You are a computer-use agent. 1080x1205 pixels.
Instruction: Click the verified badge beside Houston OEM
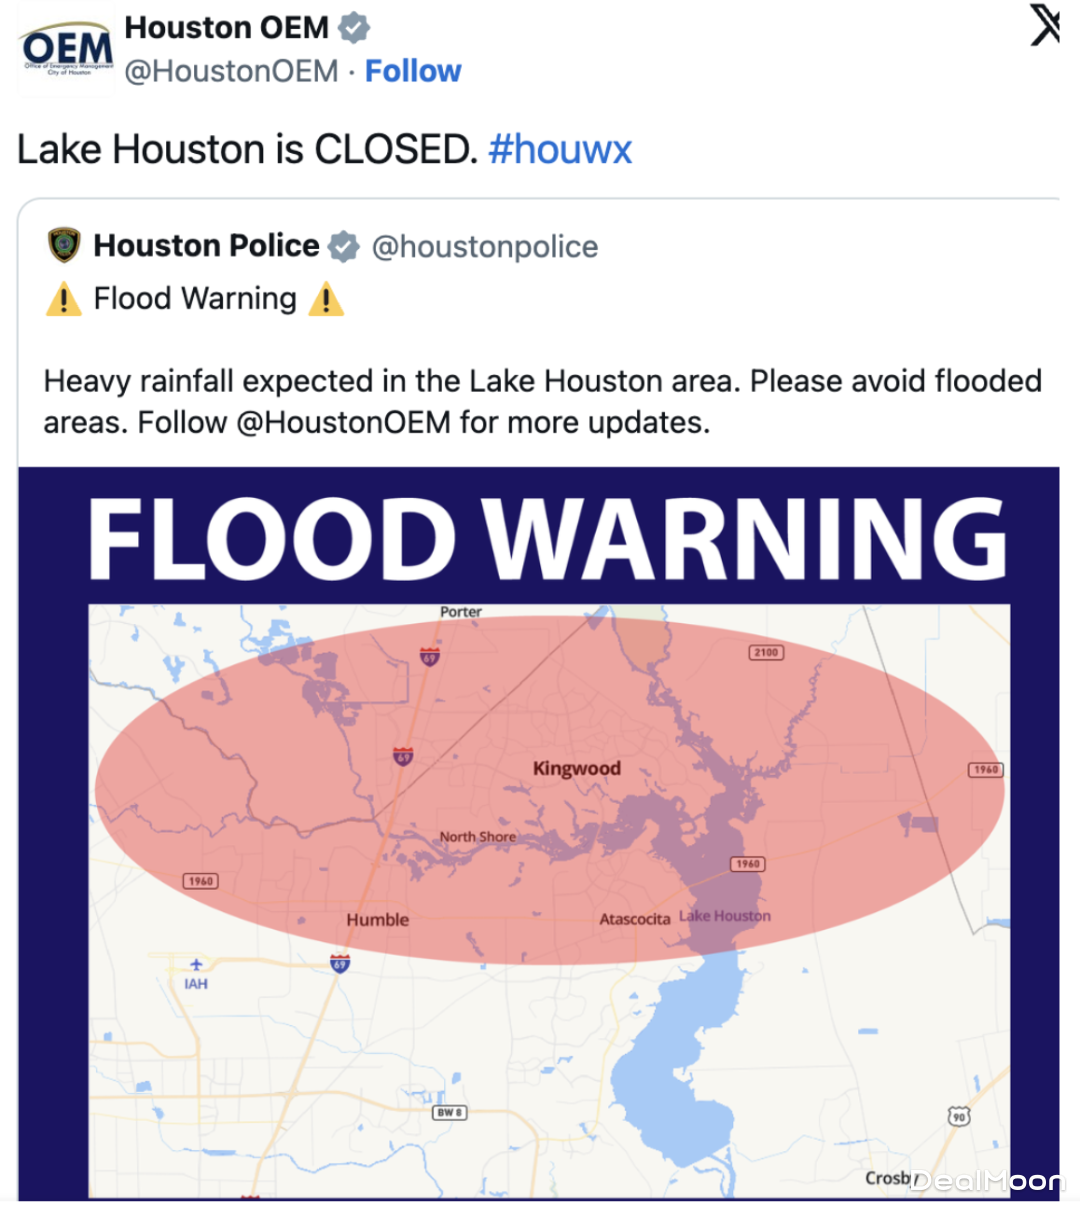coord(354,28)
